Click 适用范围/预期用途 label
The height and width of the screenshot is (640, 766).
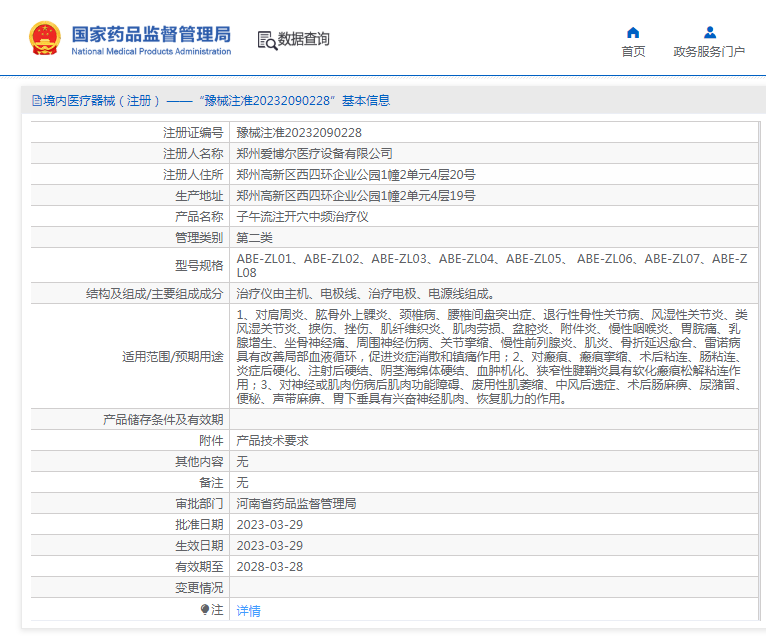[x=172, y=357]
